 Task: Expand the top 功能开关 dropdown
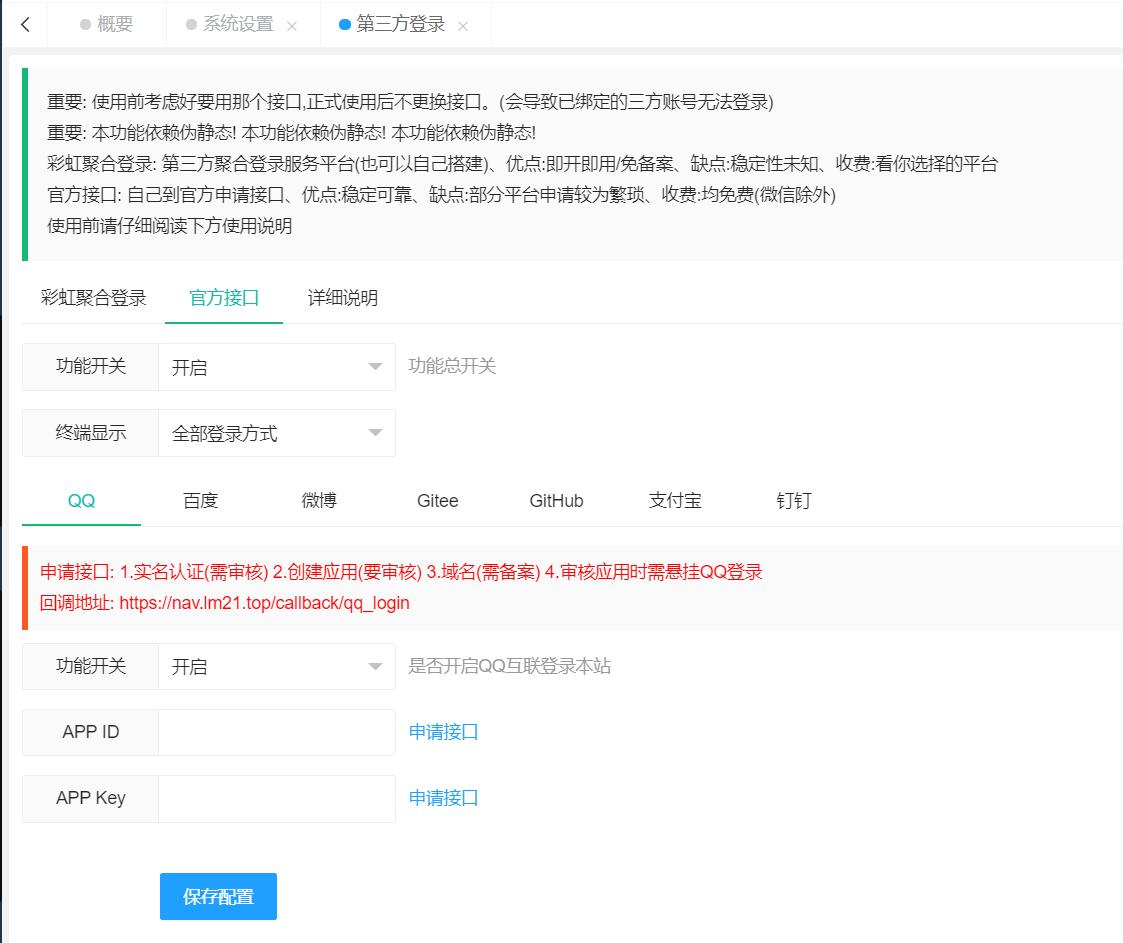point(276,367)
